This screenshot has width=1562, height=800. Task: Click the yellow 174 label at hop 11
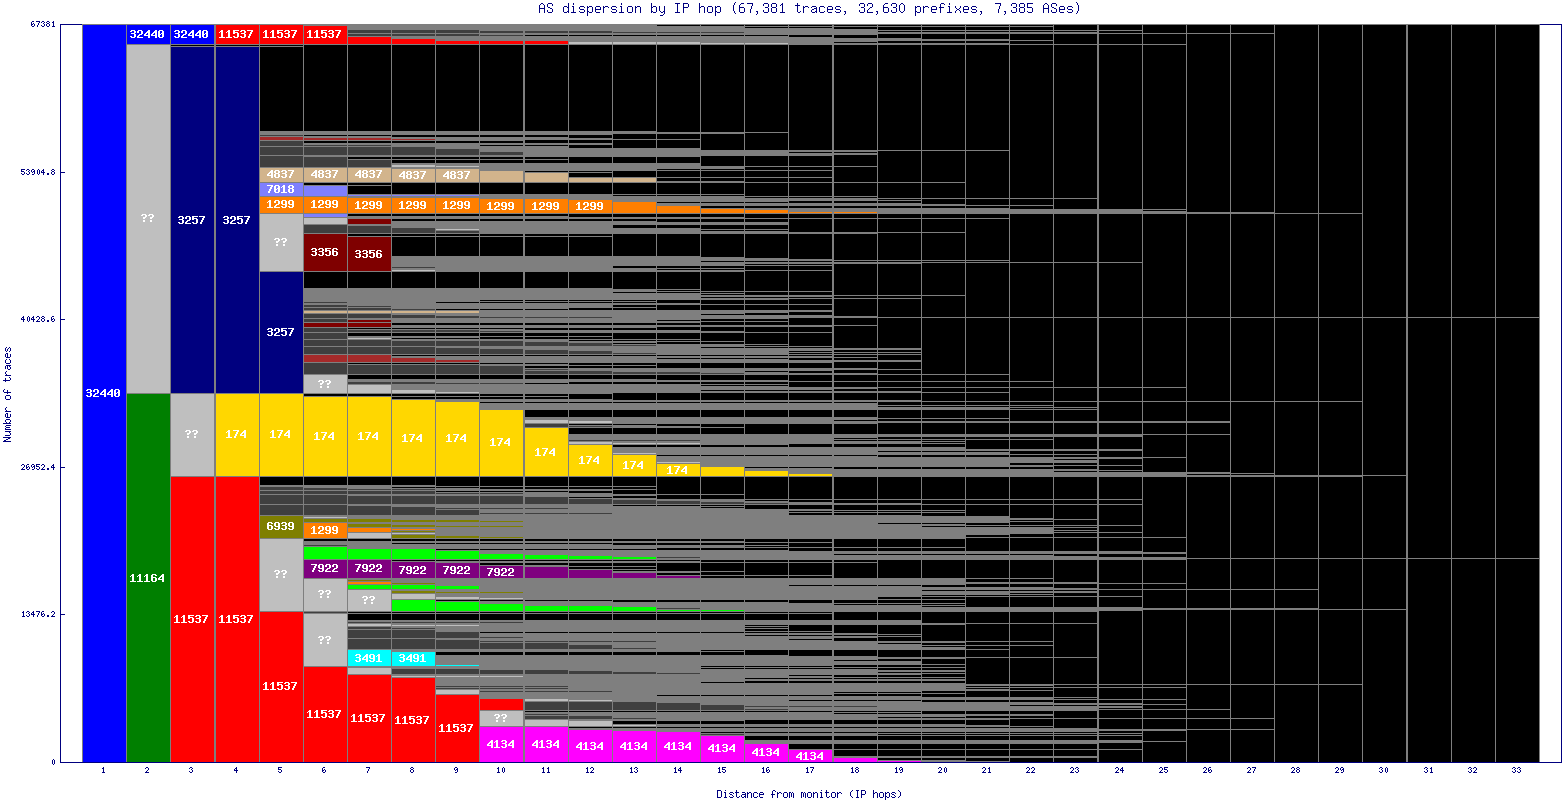546,452
